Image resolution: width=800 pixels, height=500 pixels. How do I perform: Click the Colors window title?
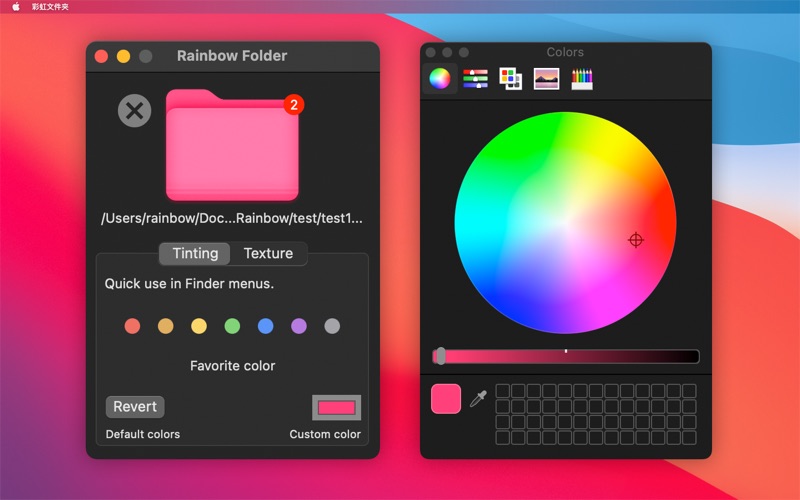(565, 52)
